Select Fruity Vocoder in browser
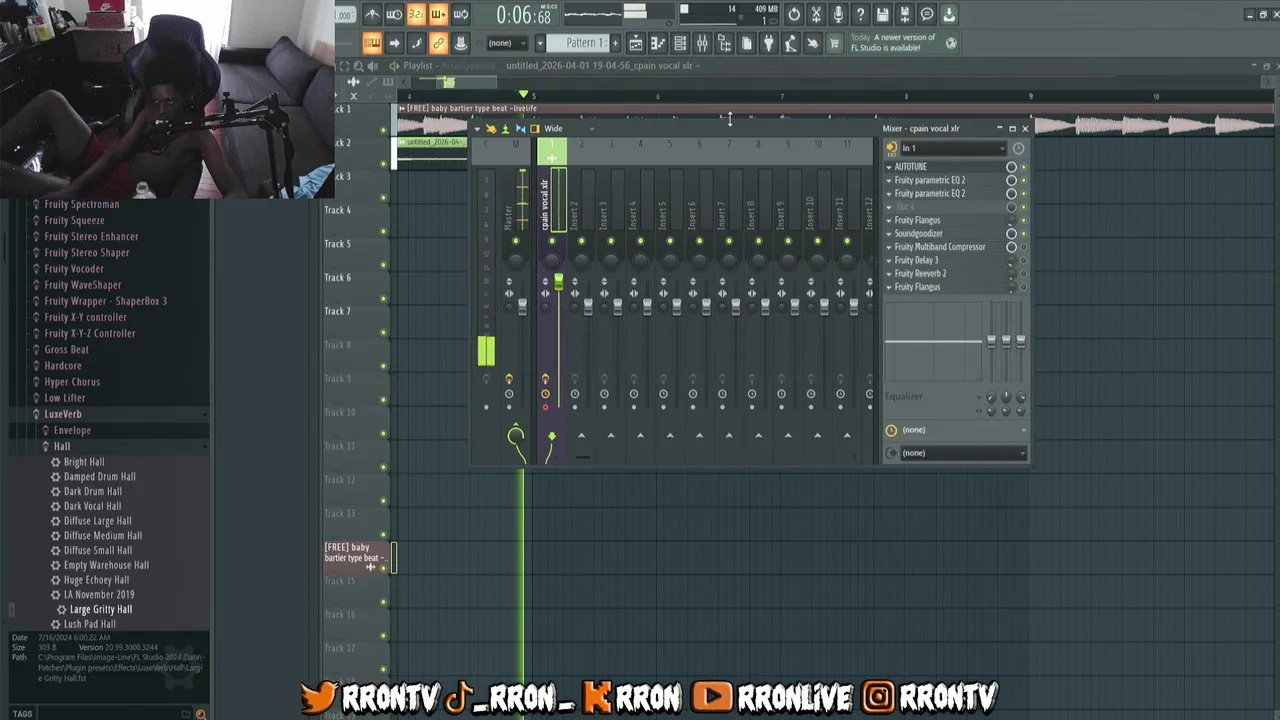Screen dimensions: 1280x720 74,269
